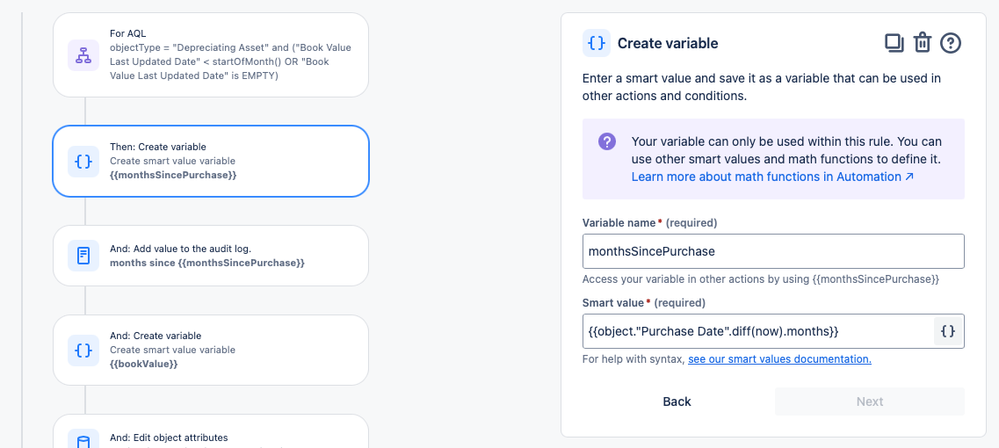Click the For AQL branch icon
This screenshot has height=448, width=999.
coord(83,54)
